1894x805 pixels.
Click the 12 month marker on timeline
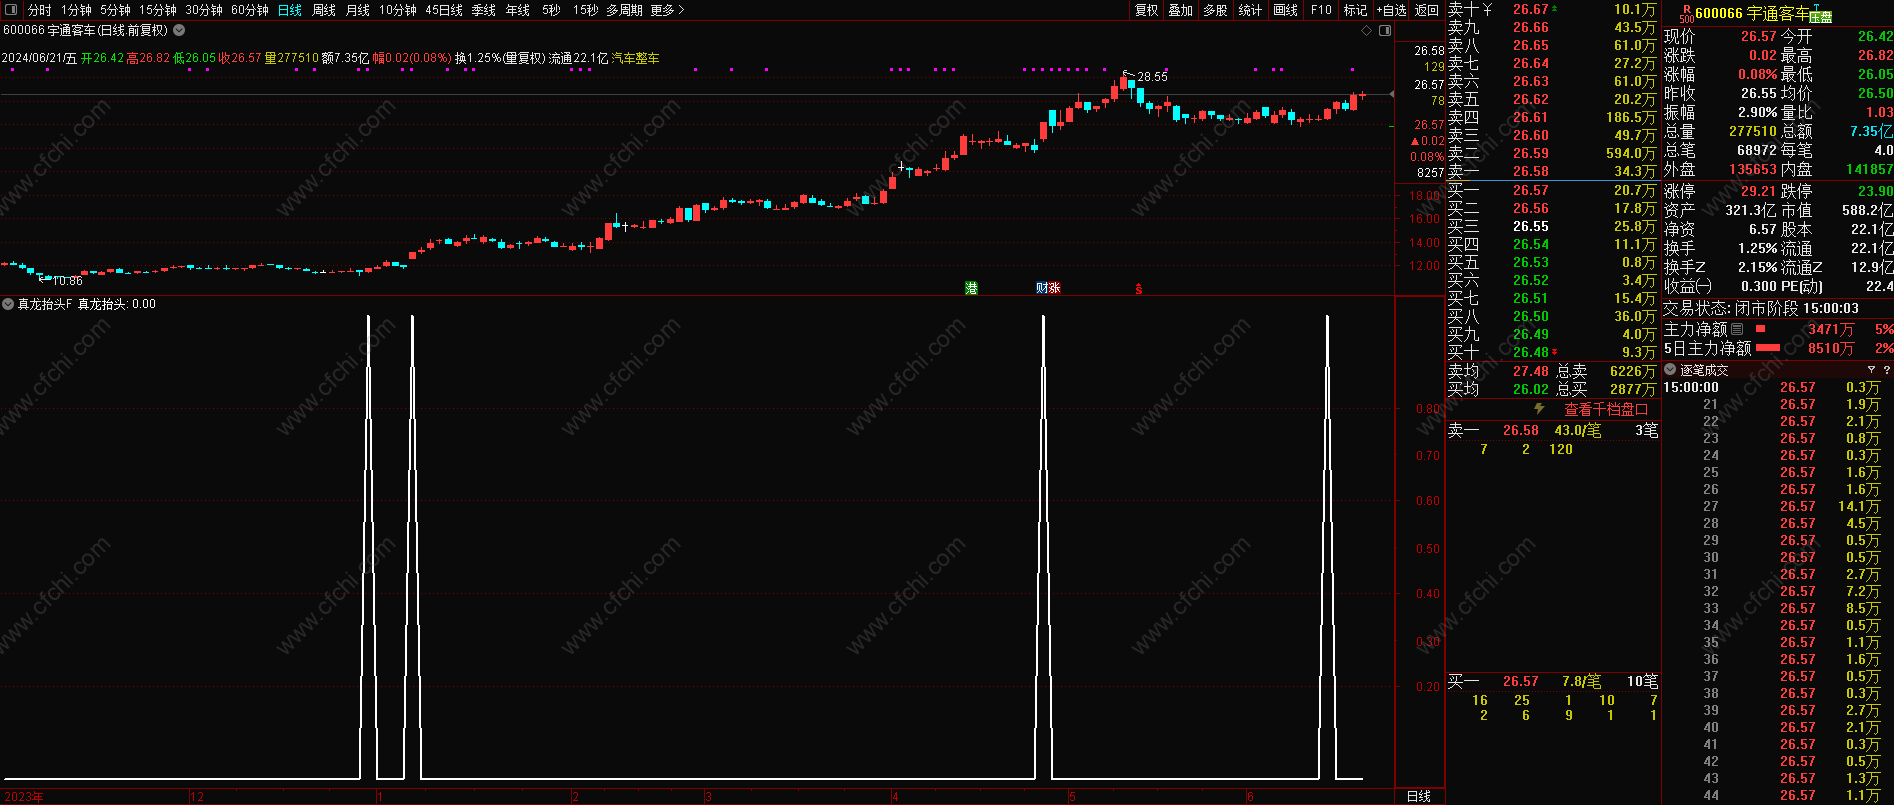pyautogui.click(x=197, y=797)
